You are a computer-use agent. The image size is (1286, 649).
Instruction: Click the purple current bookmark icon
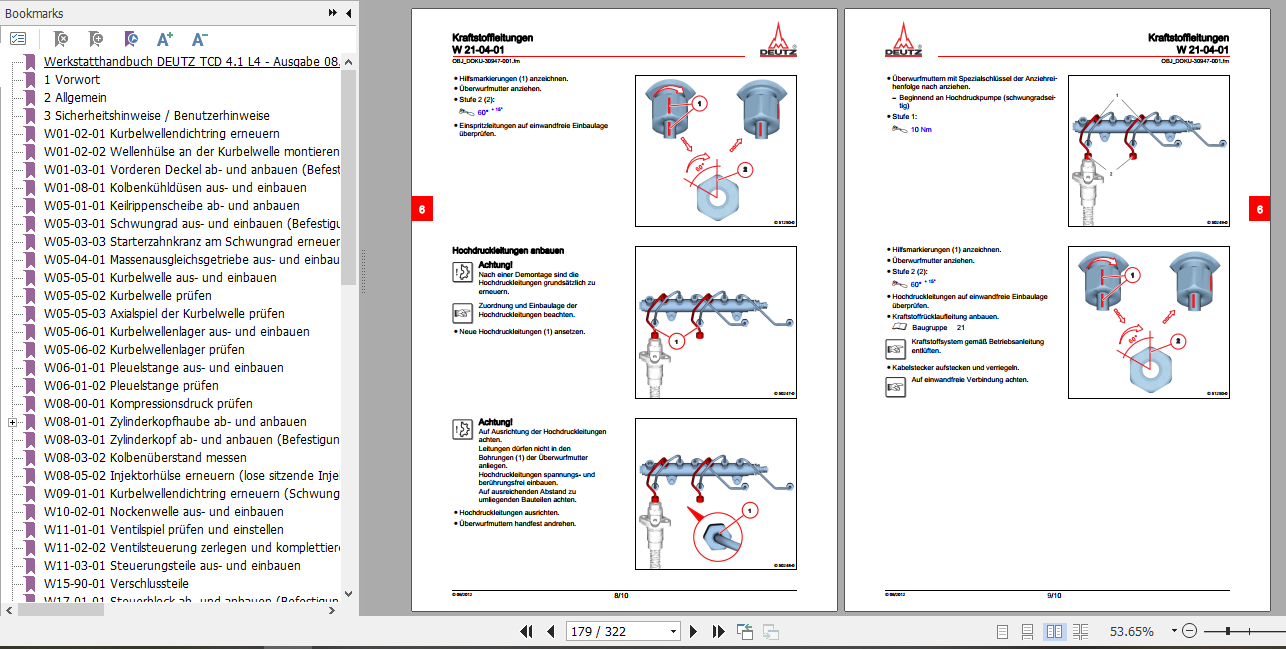(131, 39)
